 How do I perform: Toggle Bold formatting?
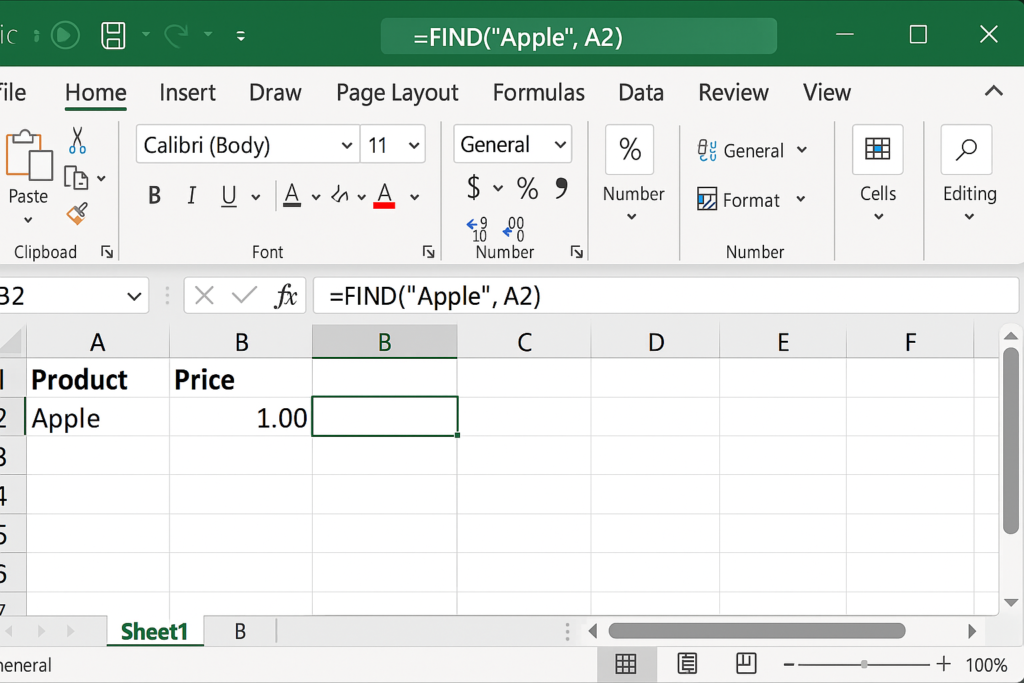(x=154, y=196)
